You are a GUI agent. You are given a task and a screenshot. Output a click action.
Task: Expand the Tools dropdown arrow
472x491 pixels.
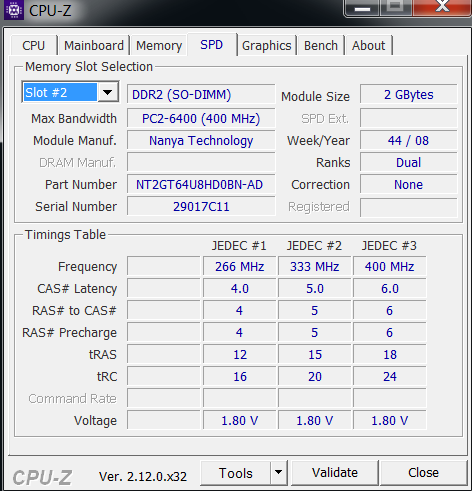click(x=279, y=473)
